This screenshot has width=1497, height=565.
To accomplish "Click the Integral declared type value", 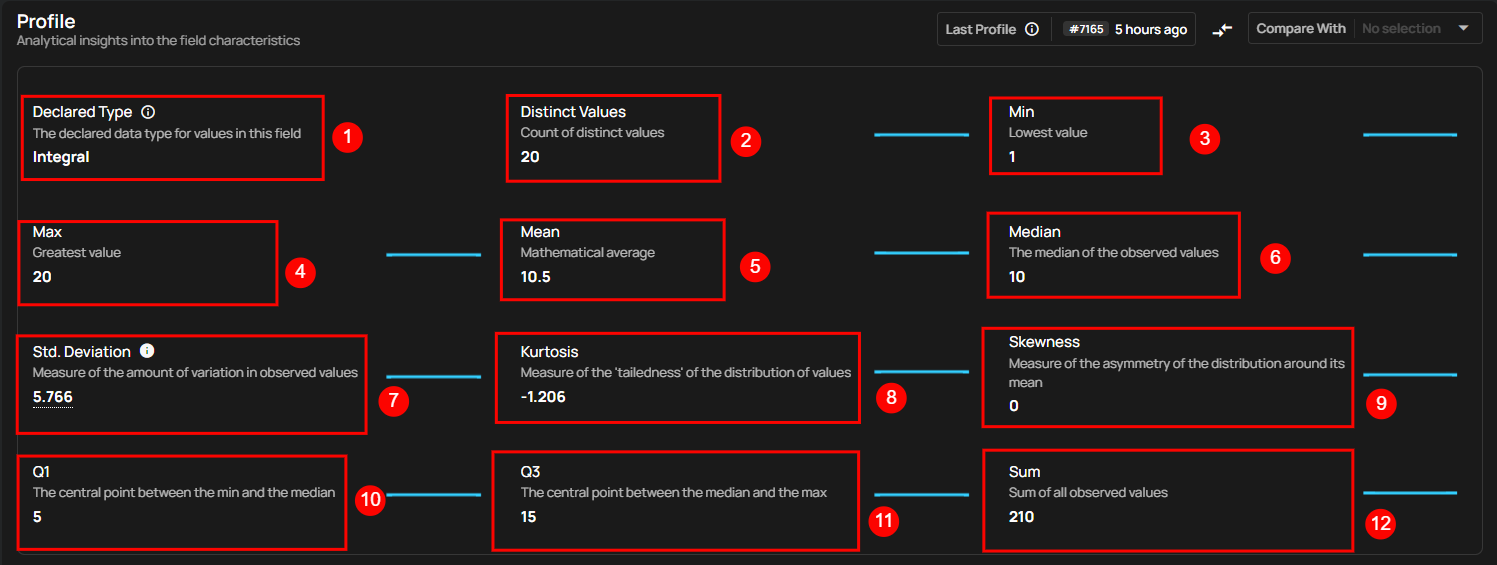I will click(x=61, y=157).
